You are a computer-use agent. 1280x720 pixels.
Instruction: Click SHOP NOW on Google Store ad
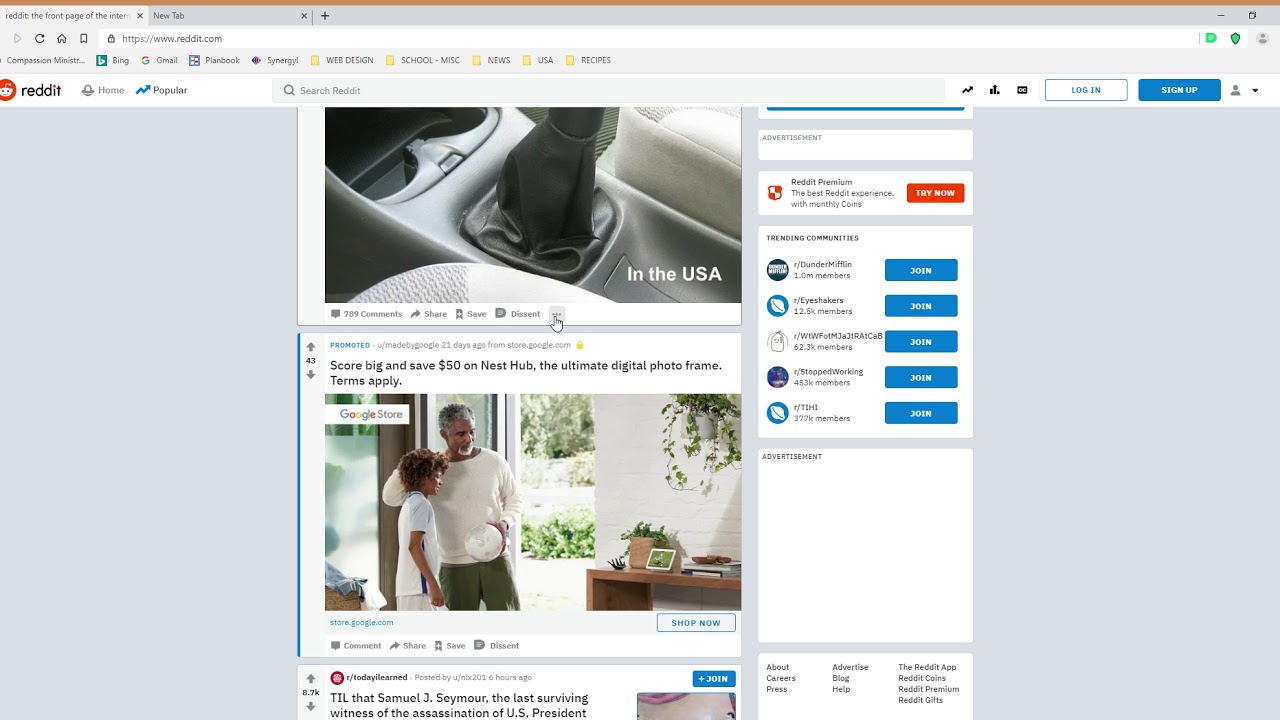696,623
